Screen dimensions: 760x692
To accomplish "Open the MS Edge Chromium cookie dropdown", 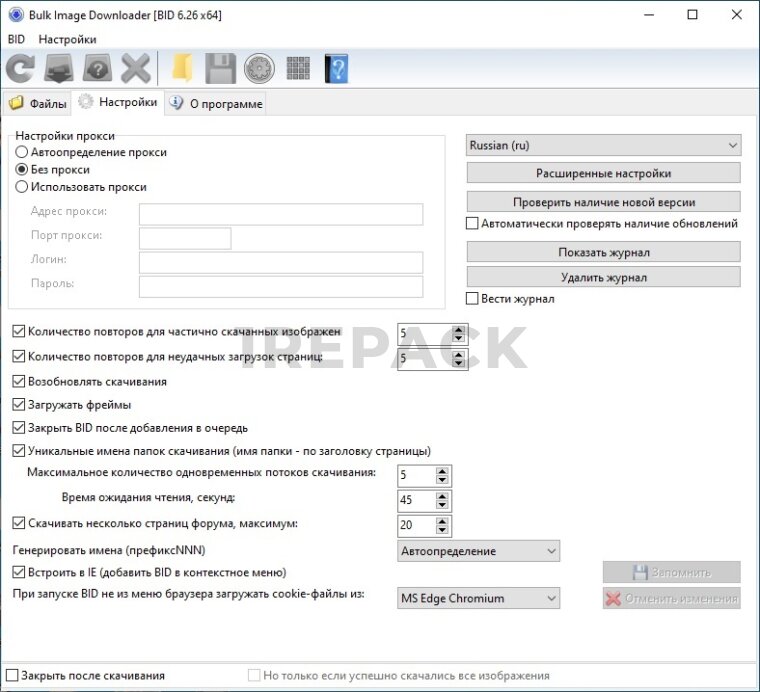I will 478,598.
